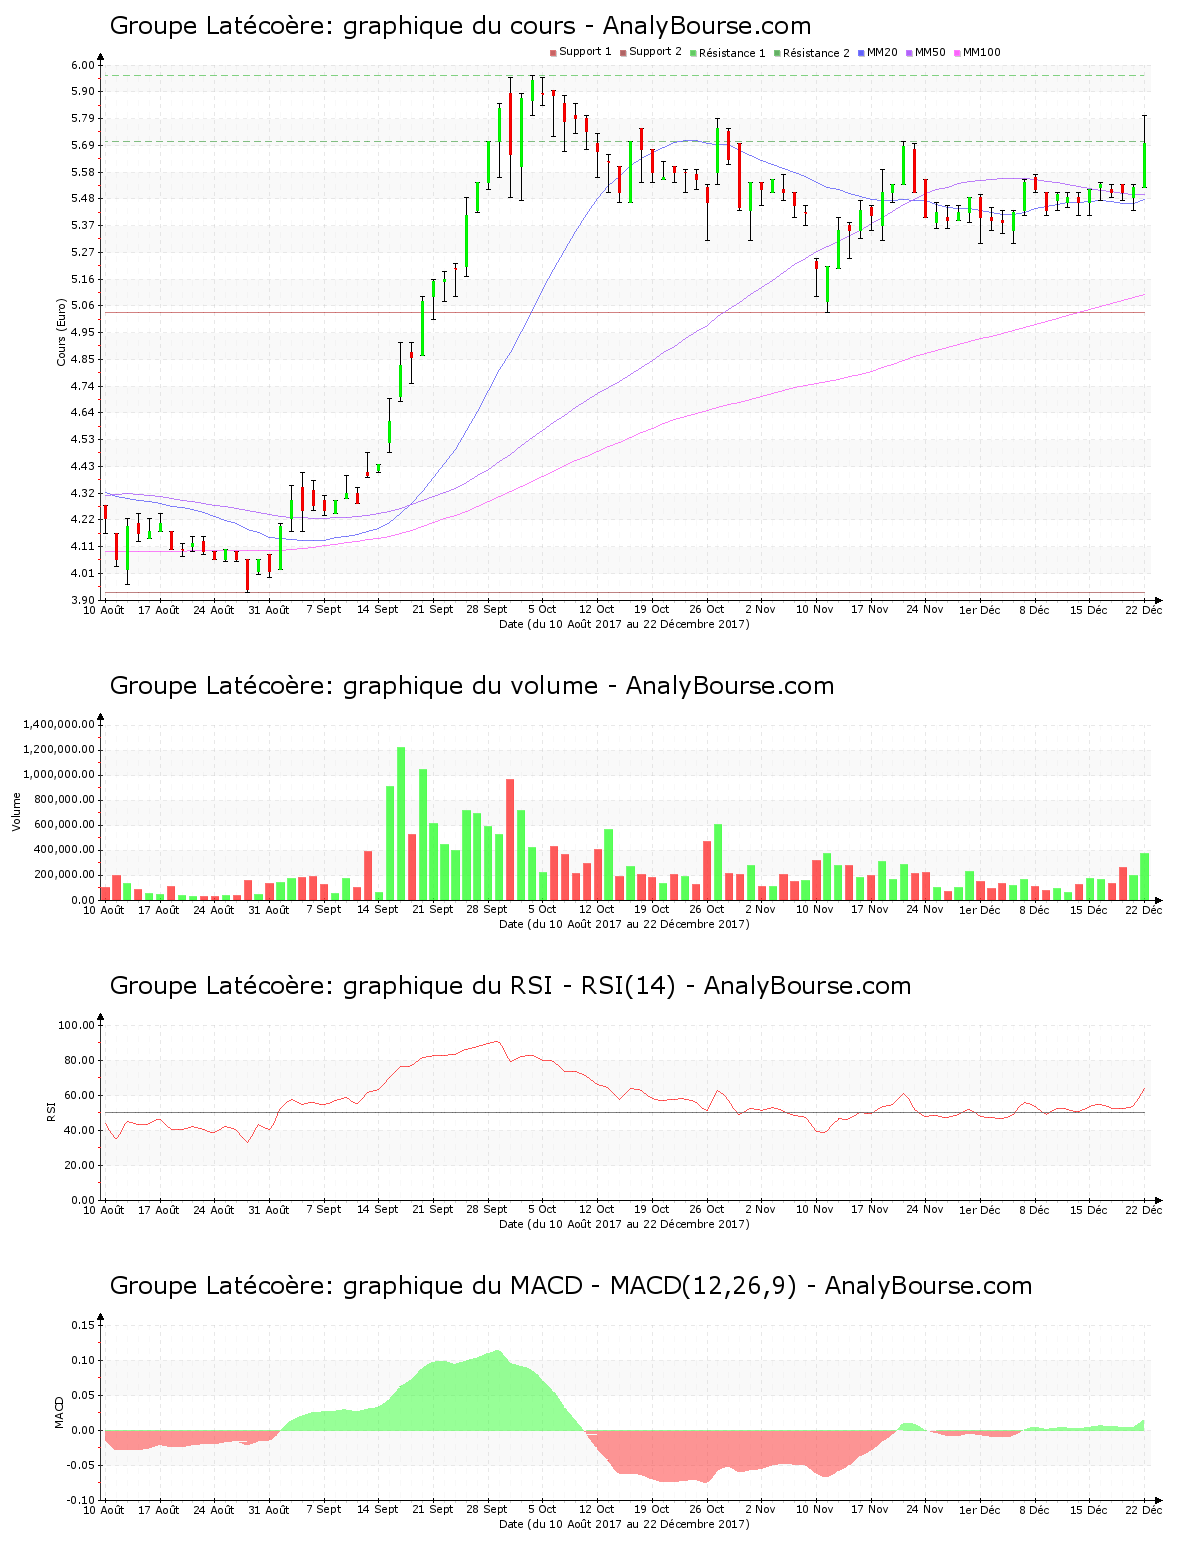Click the 600,000.00 volume axis value
The height and width of the screenshot is (1550, 1200).
tap(62, 825)
